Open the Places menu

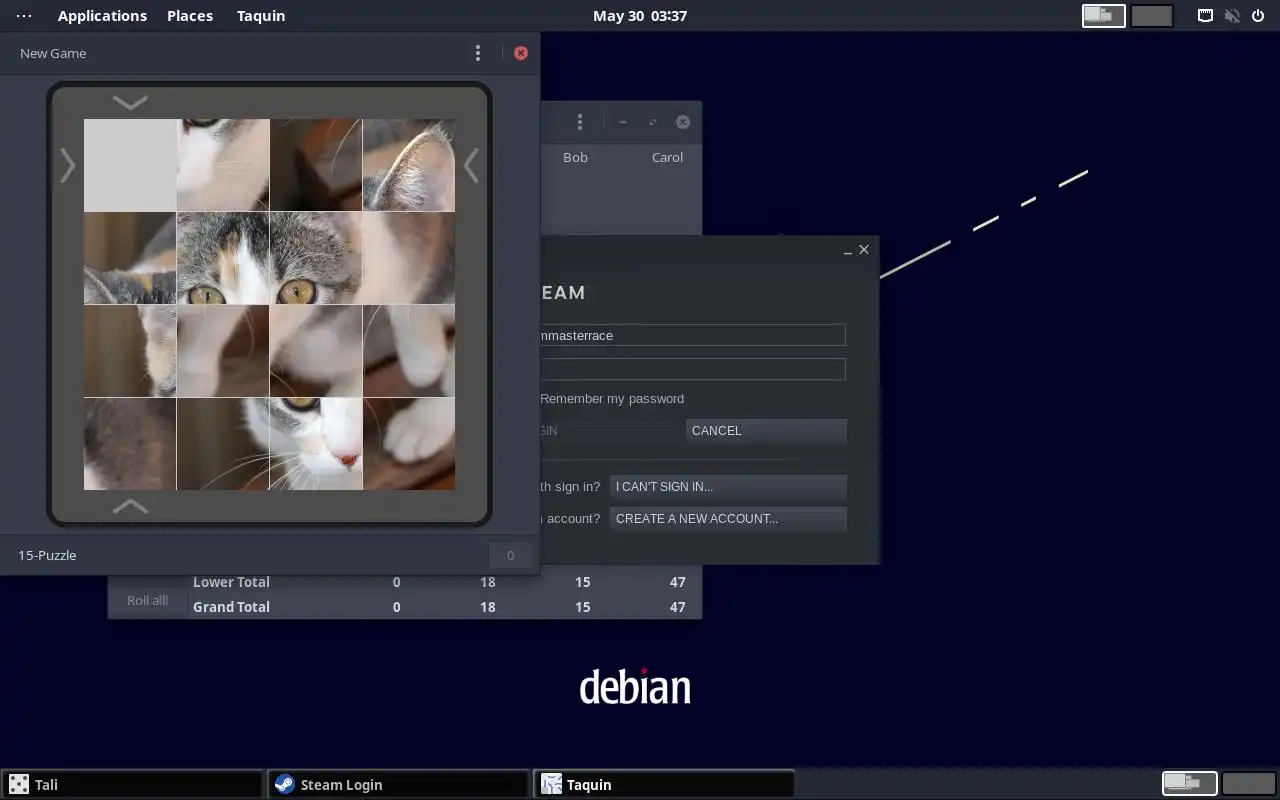tap(190, 15)
